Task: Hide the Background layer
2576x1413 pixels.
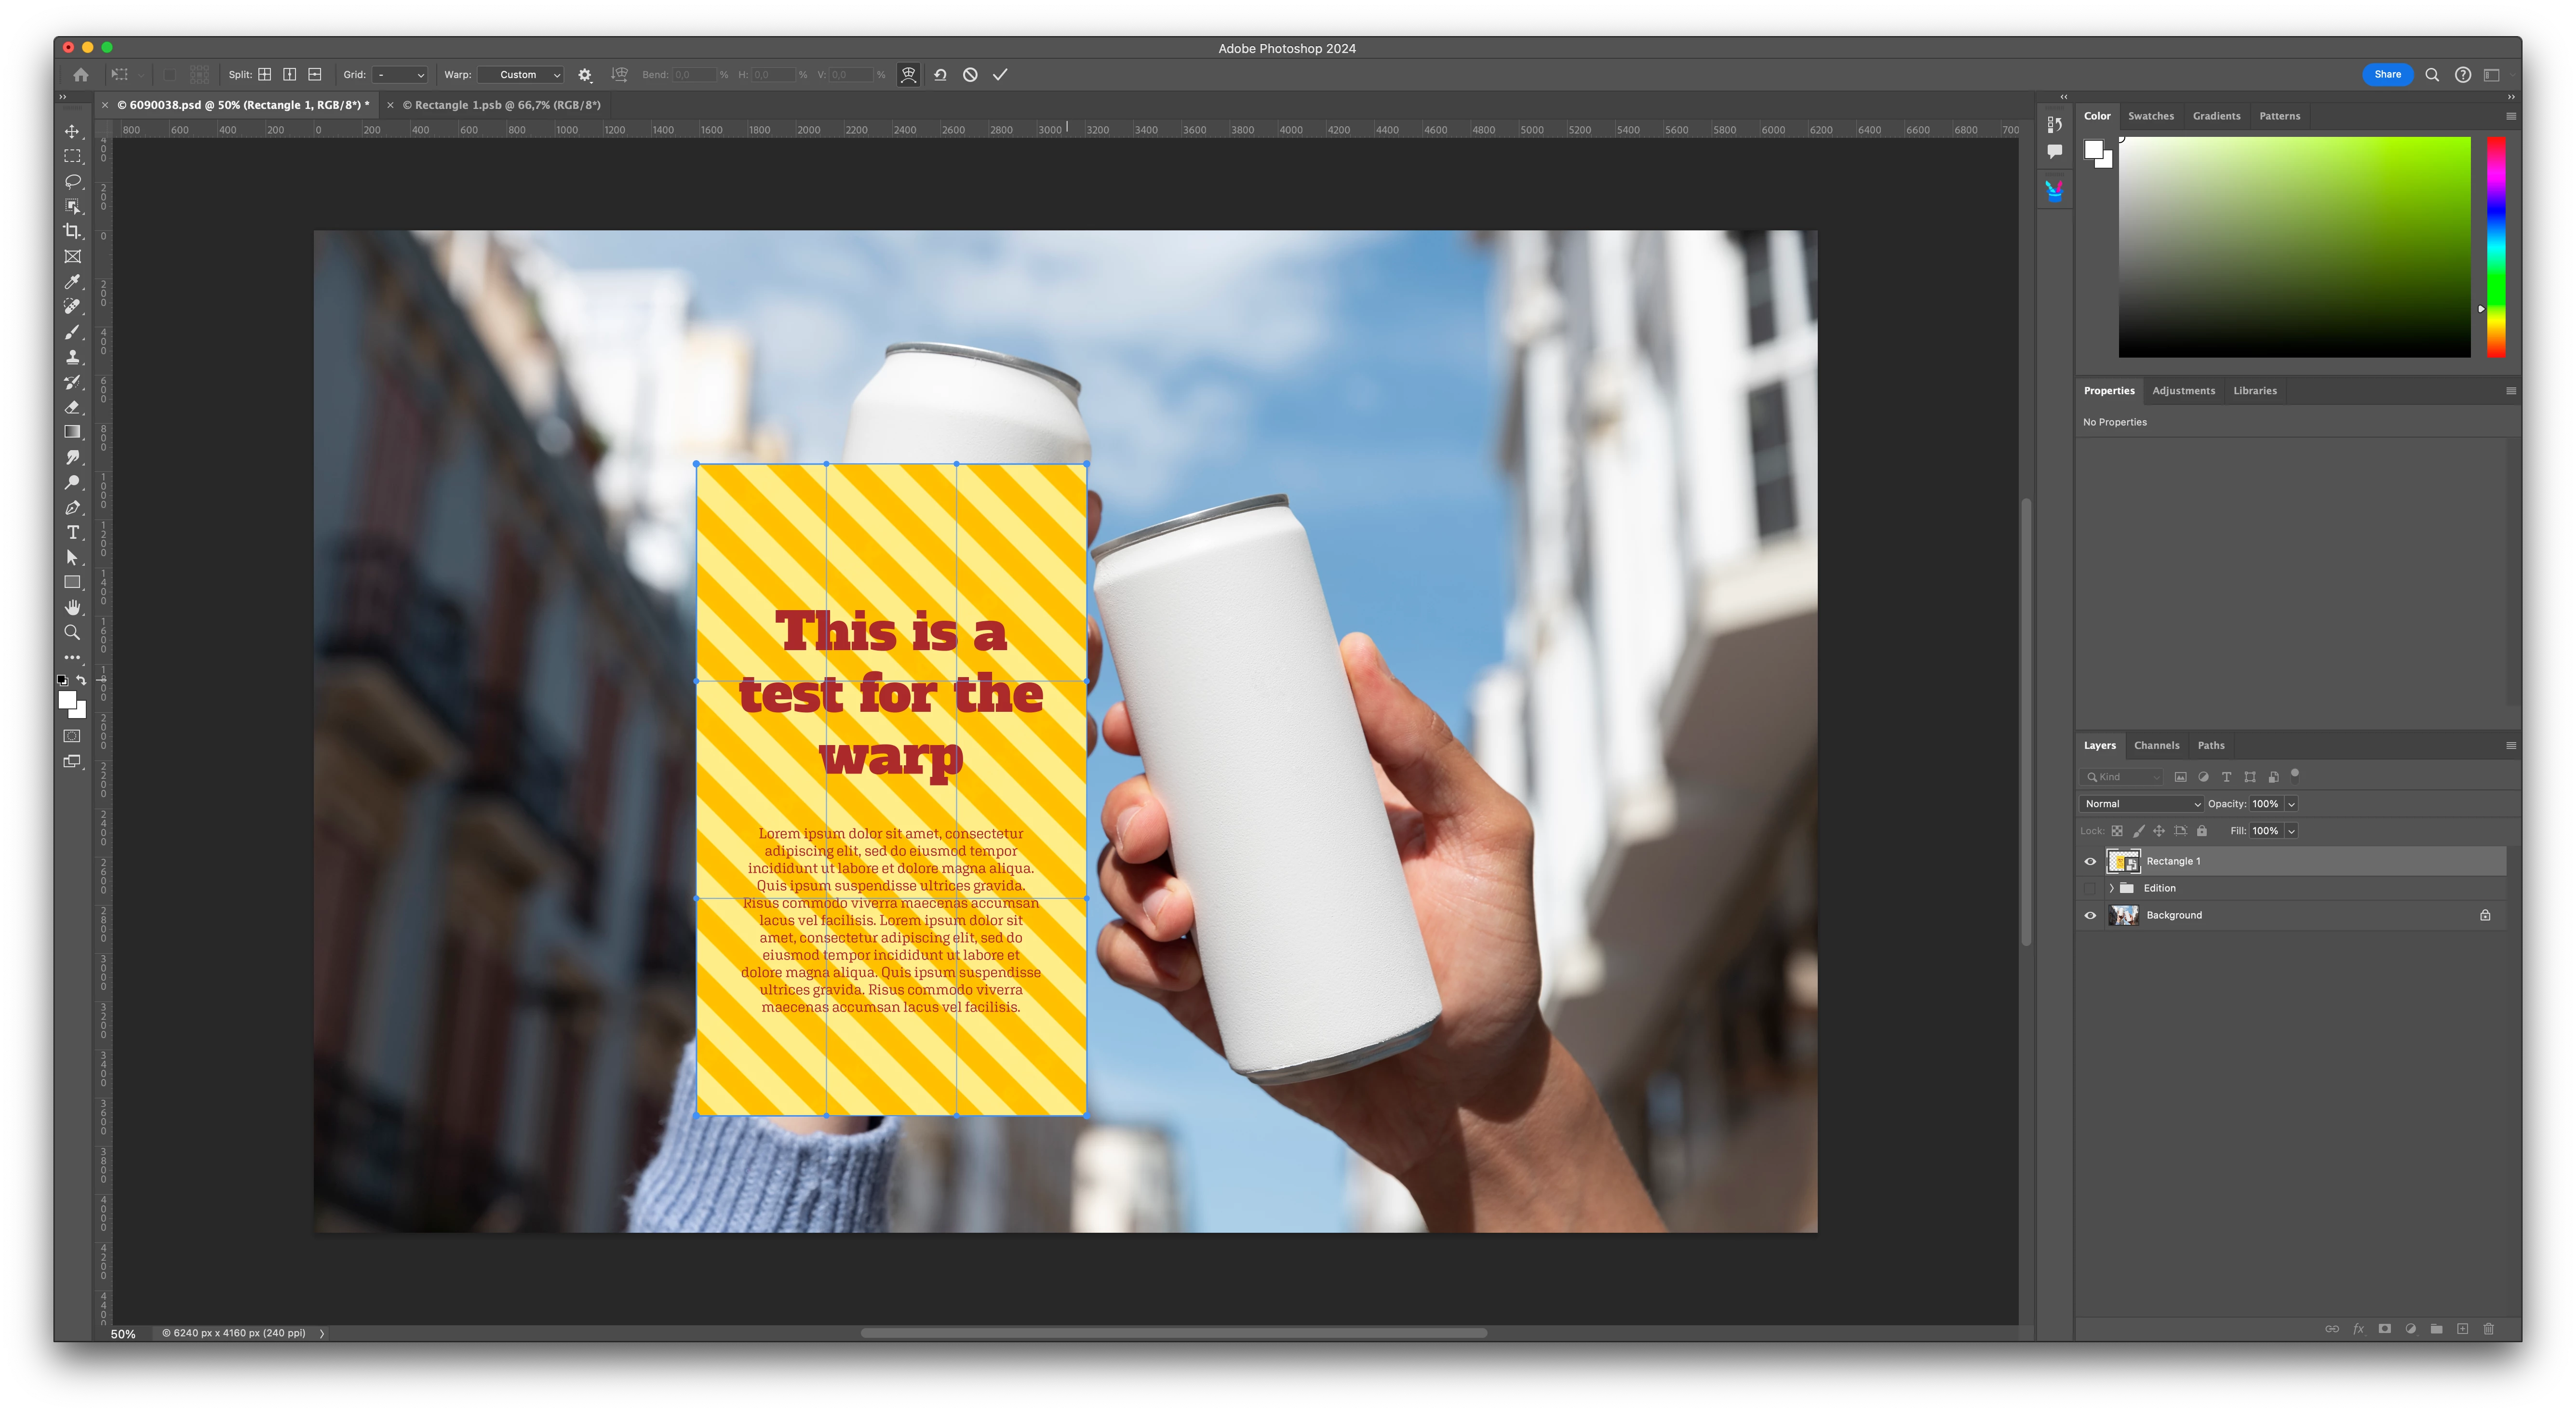Action: coord(2090,915)
